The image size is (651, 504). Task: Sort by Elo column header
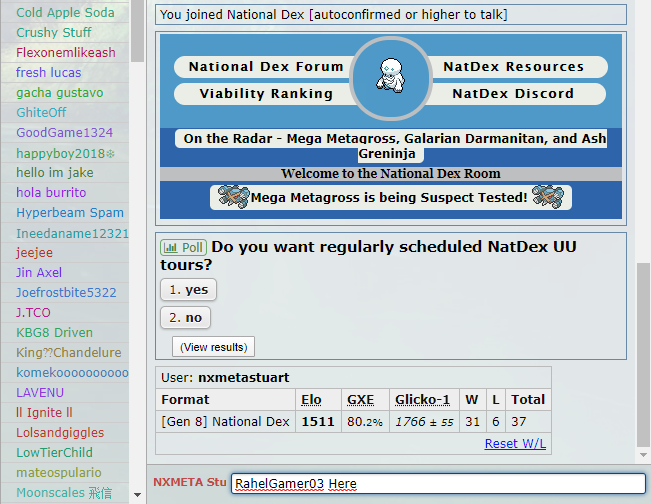coord(311,400)
